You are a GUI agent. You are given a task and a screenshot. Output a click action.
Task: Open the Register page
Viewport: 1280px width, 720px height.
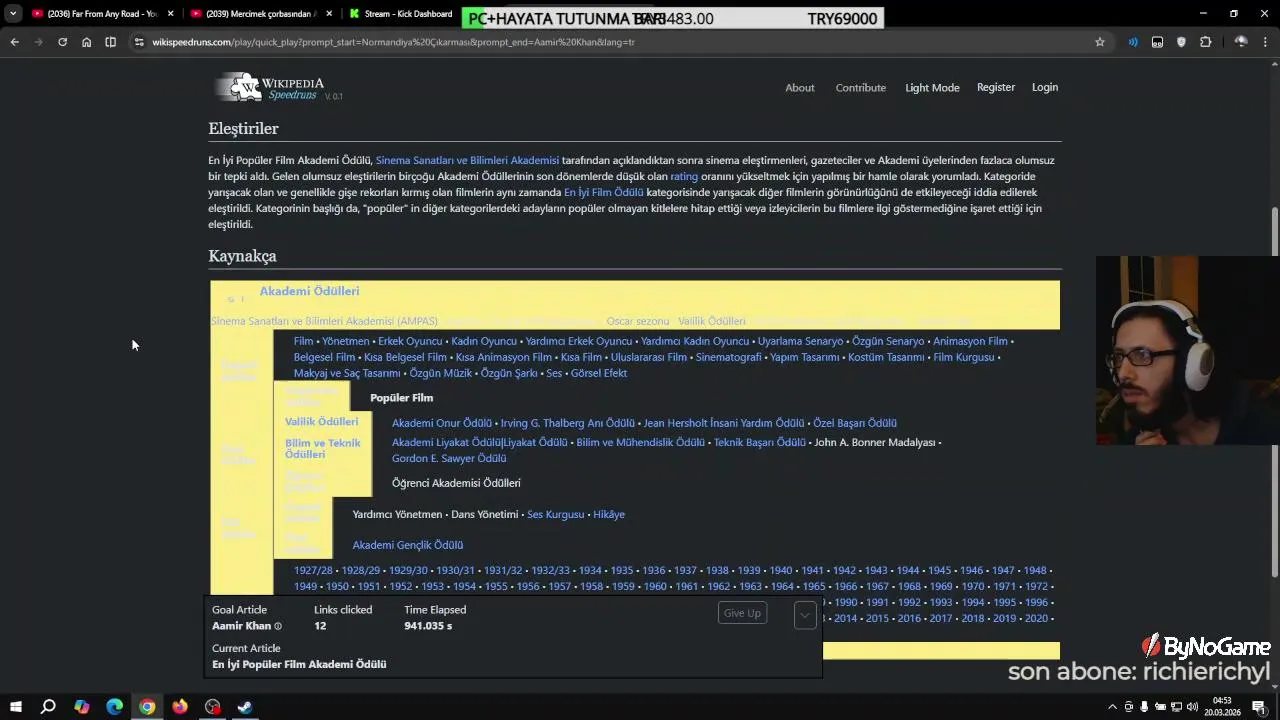996,87
